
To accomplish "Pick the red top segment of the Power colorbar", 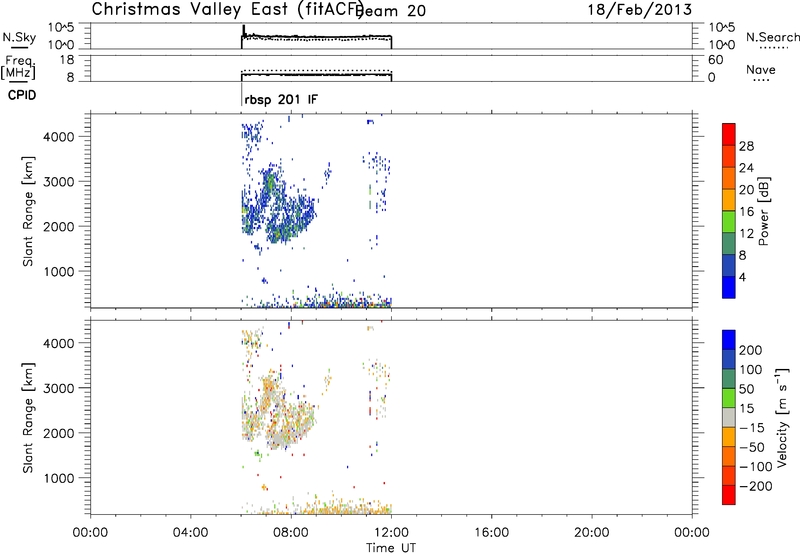I will [x=729, y=135].
